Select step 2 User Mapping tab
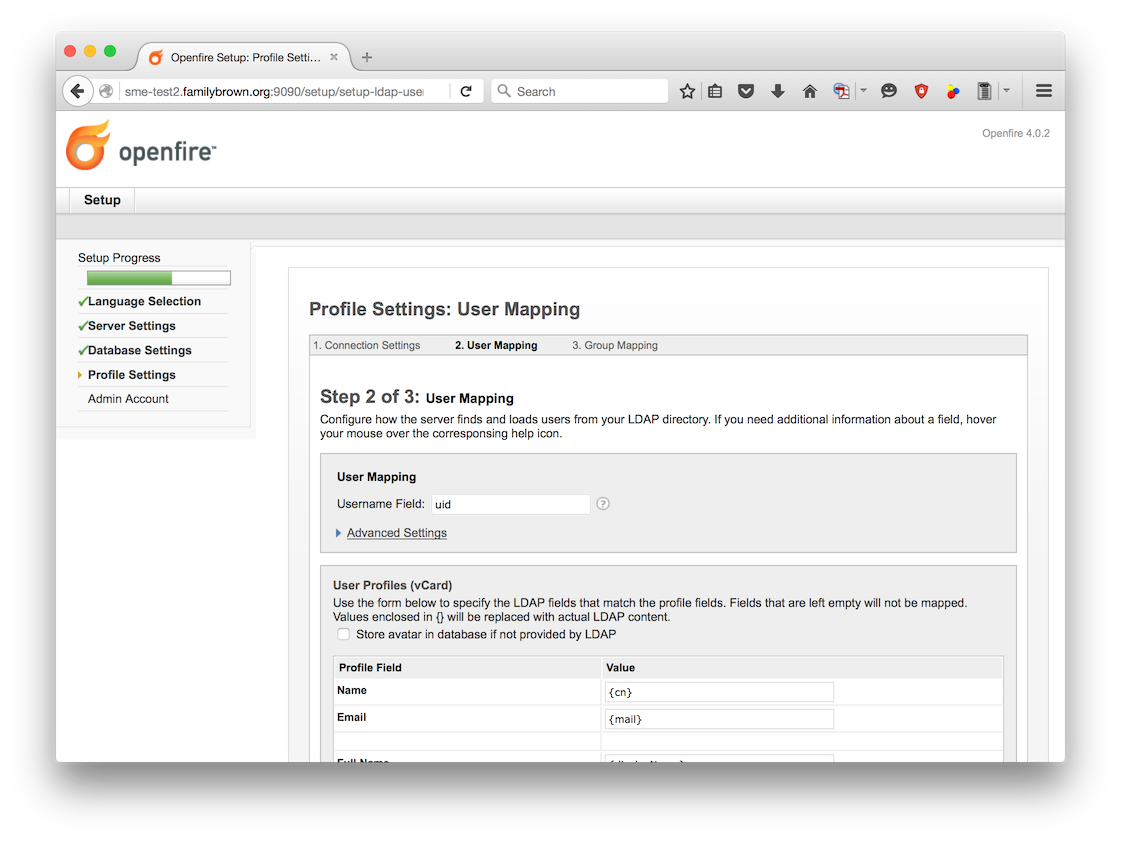The image size is (1121, 842). (x=496, y=345)
